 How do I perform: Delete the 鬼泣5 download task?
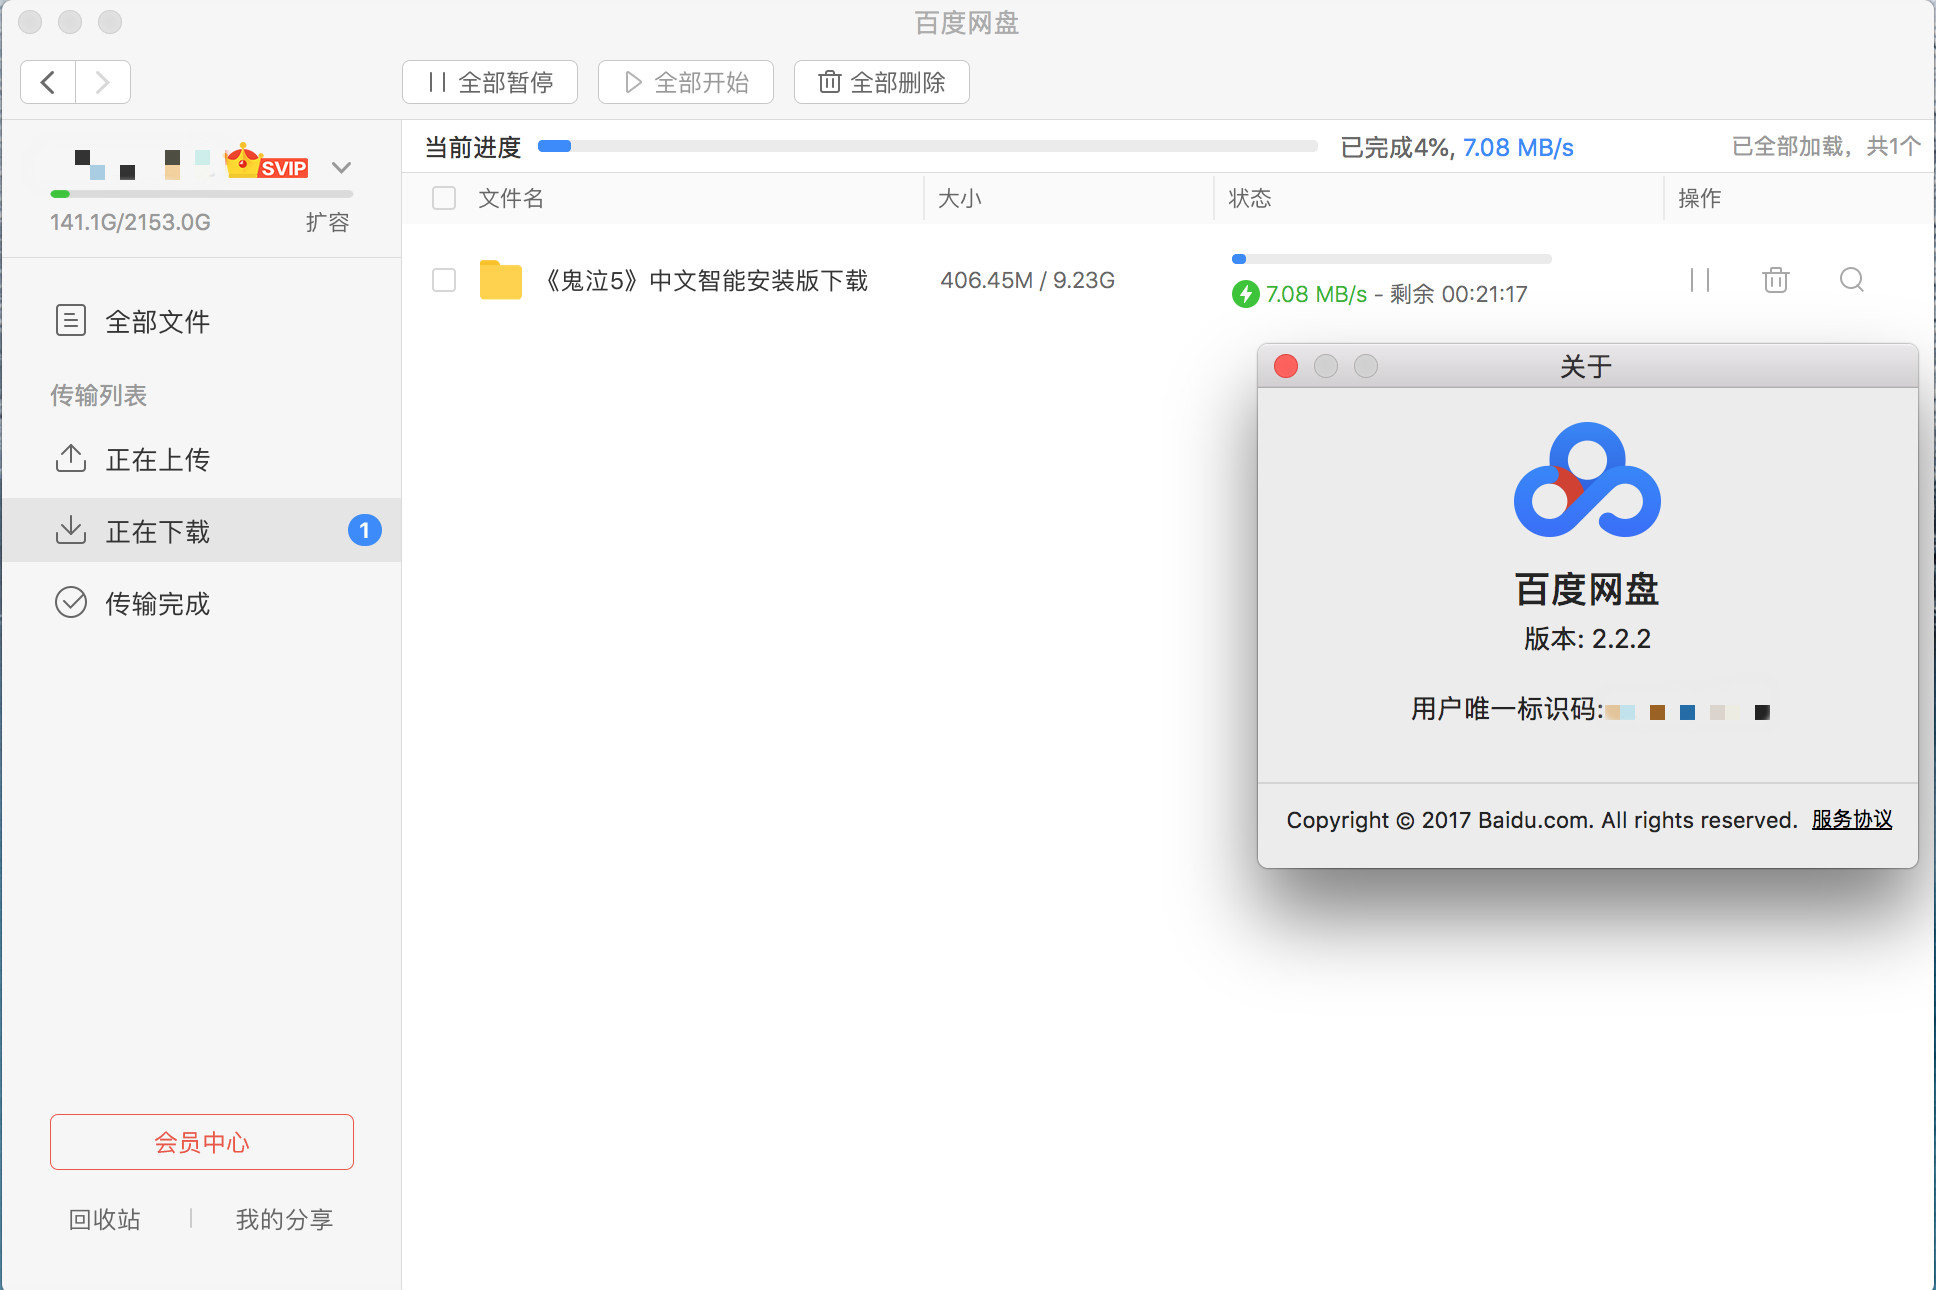[x=1776, y=280]
